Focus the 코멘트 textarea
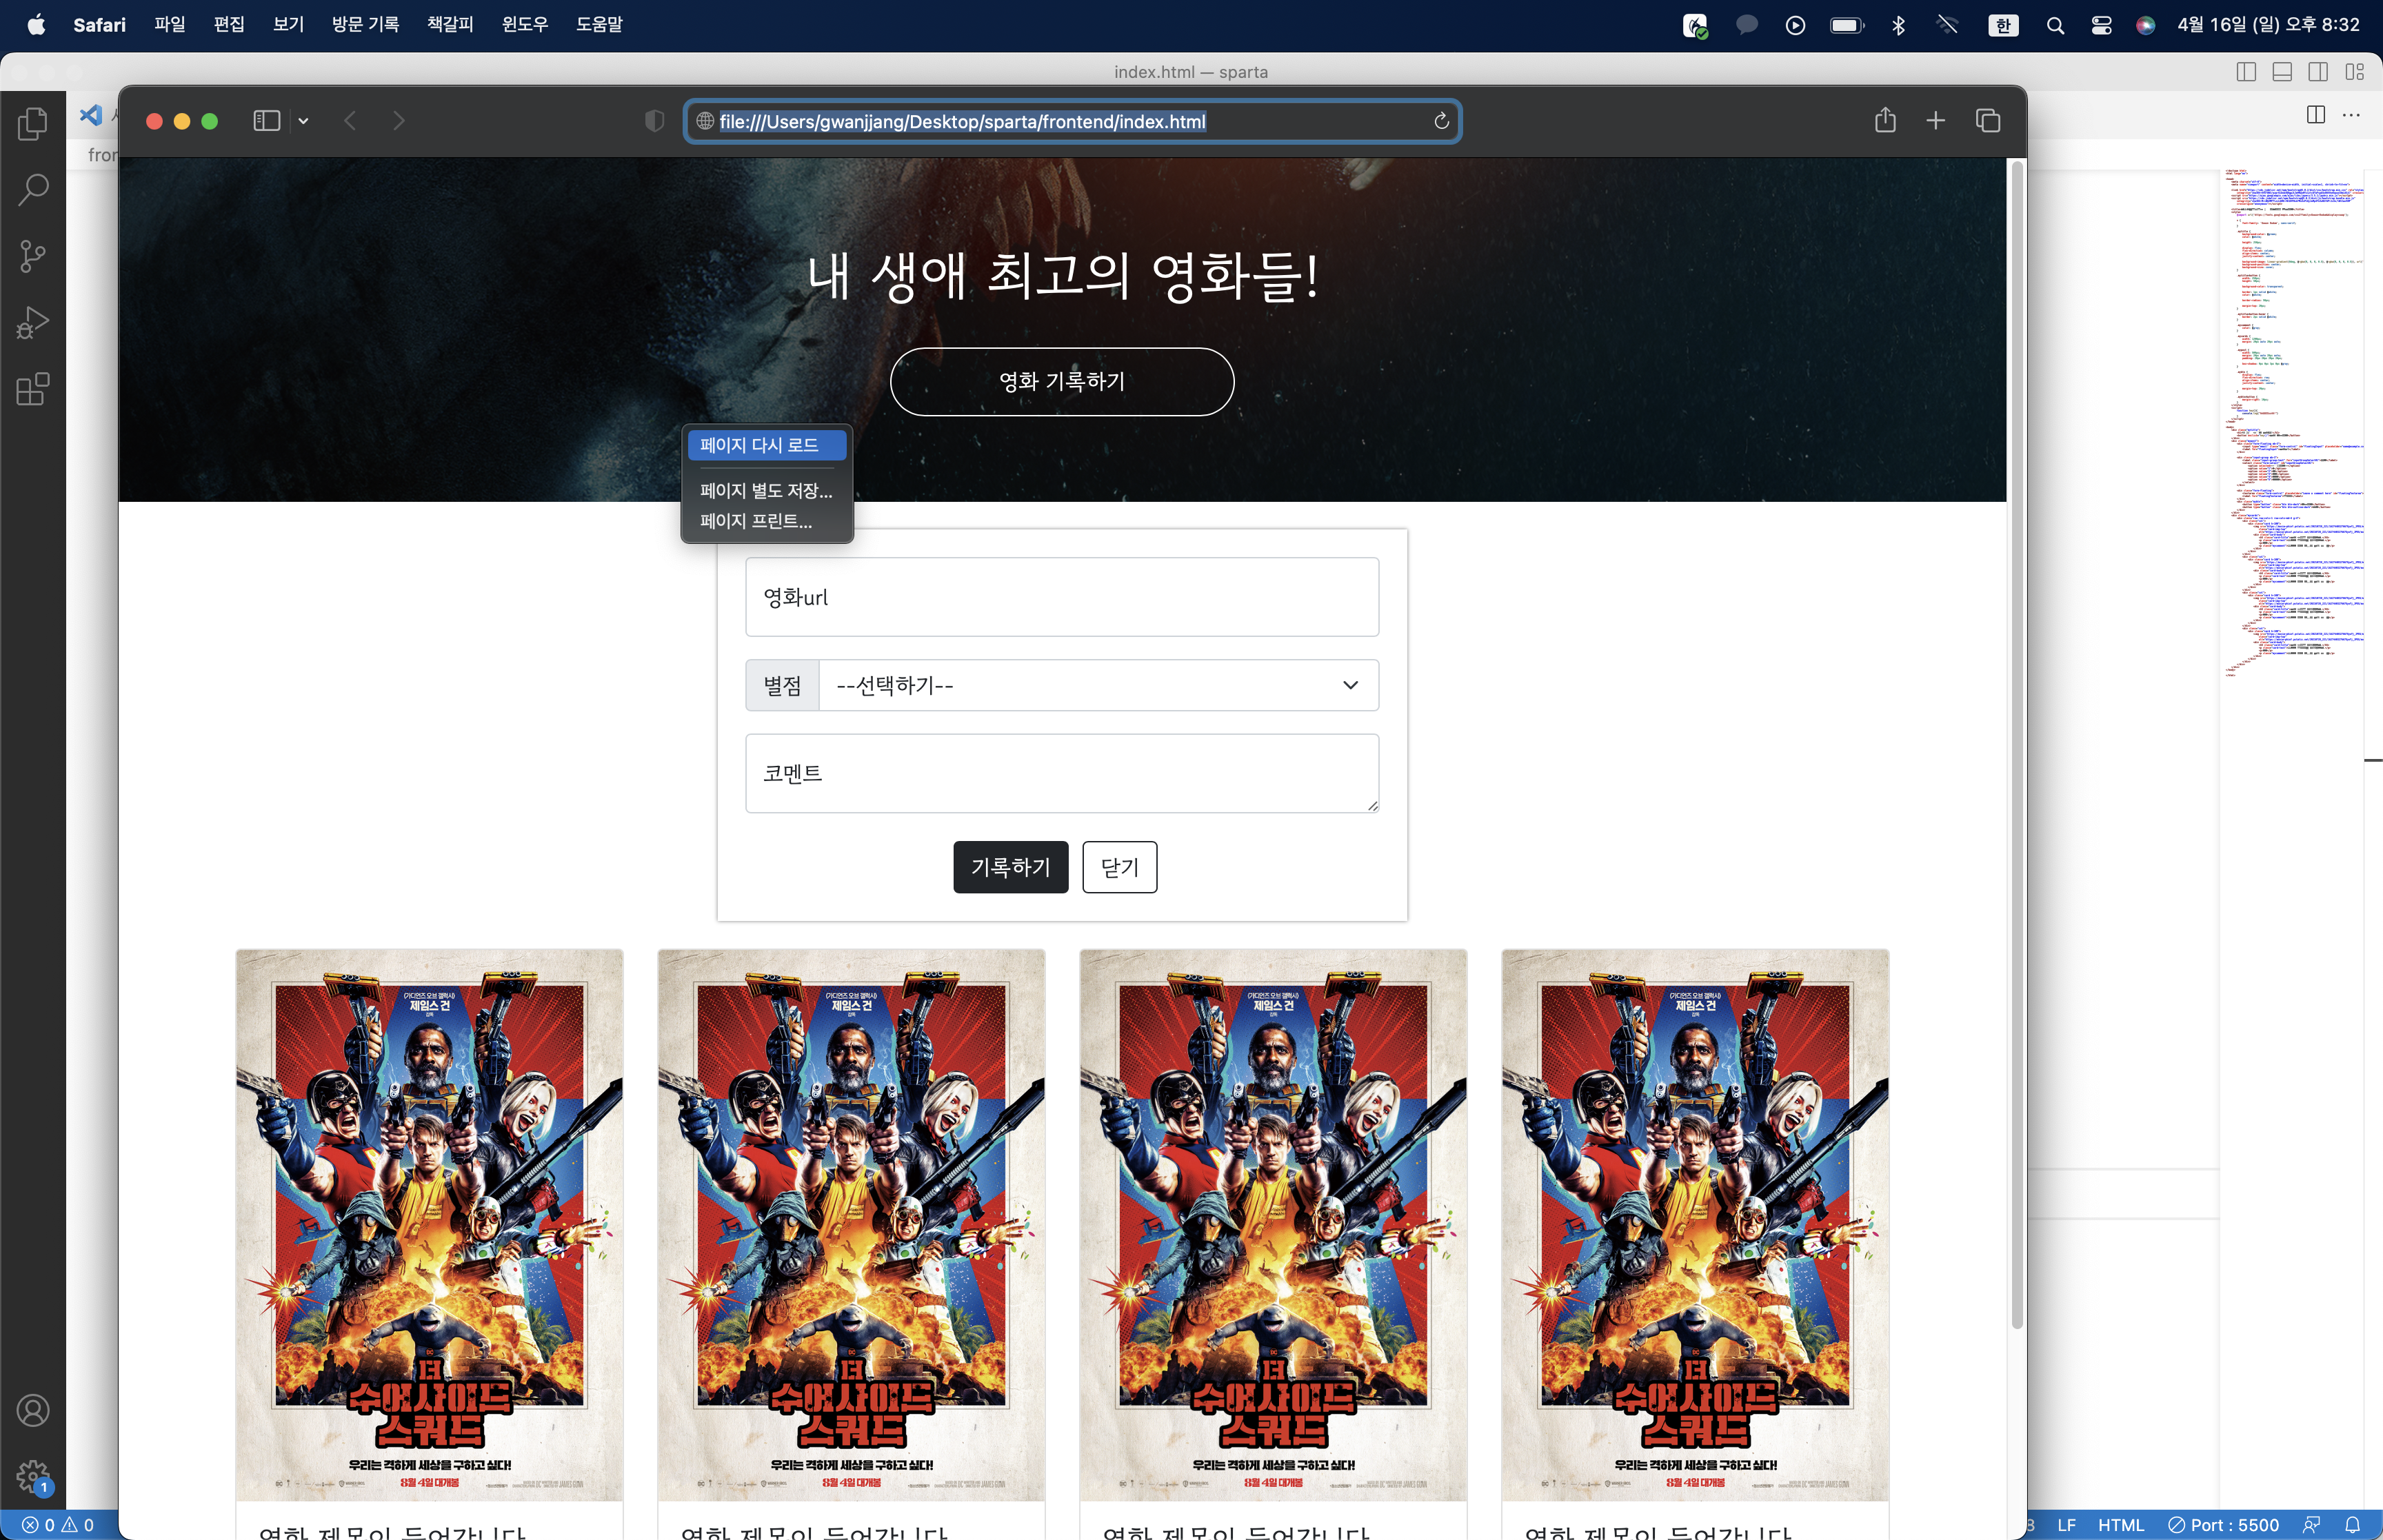The image size is (2383, 1540). pyautogui.click(x=1062, y=774)
